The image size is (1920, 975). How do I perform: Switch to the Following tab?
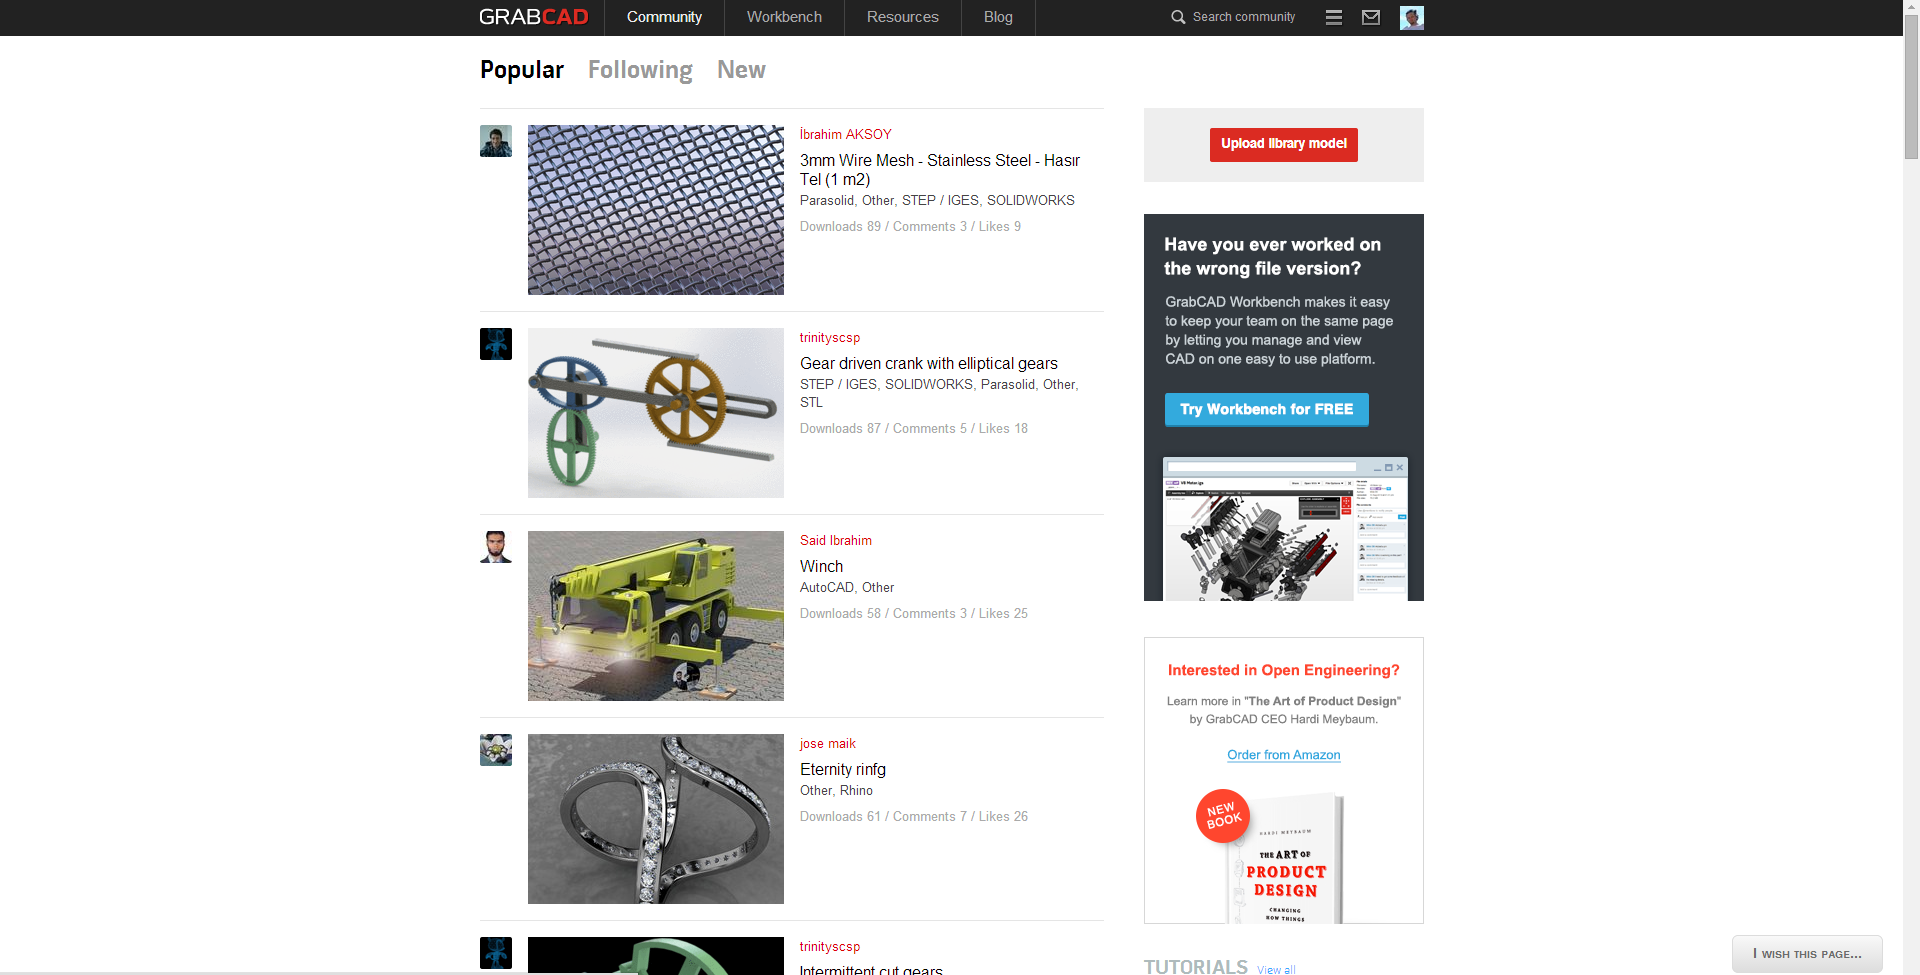640,70
